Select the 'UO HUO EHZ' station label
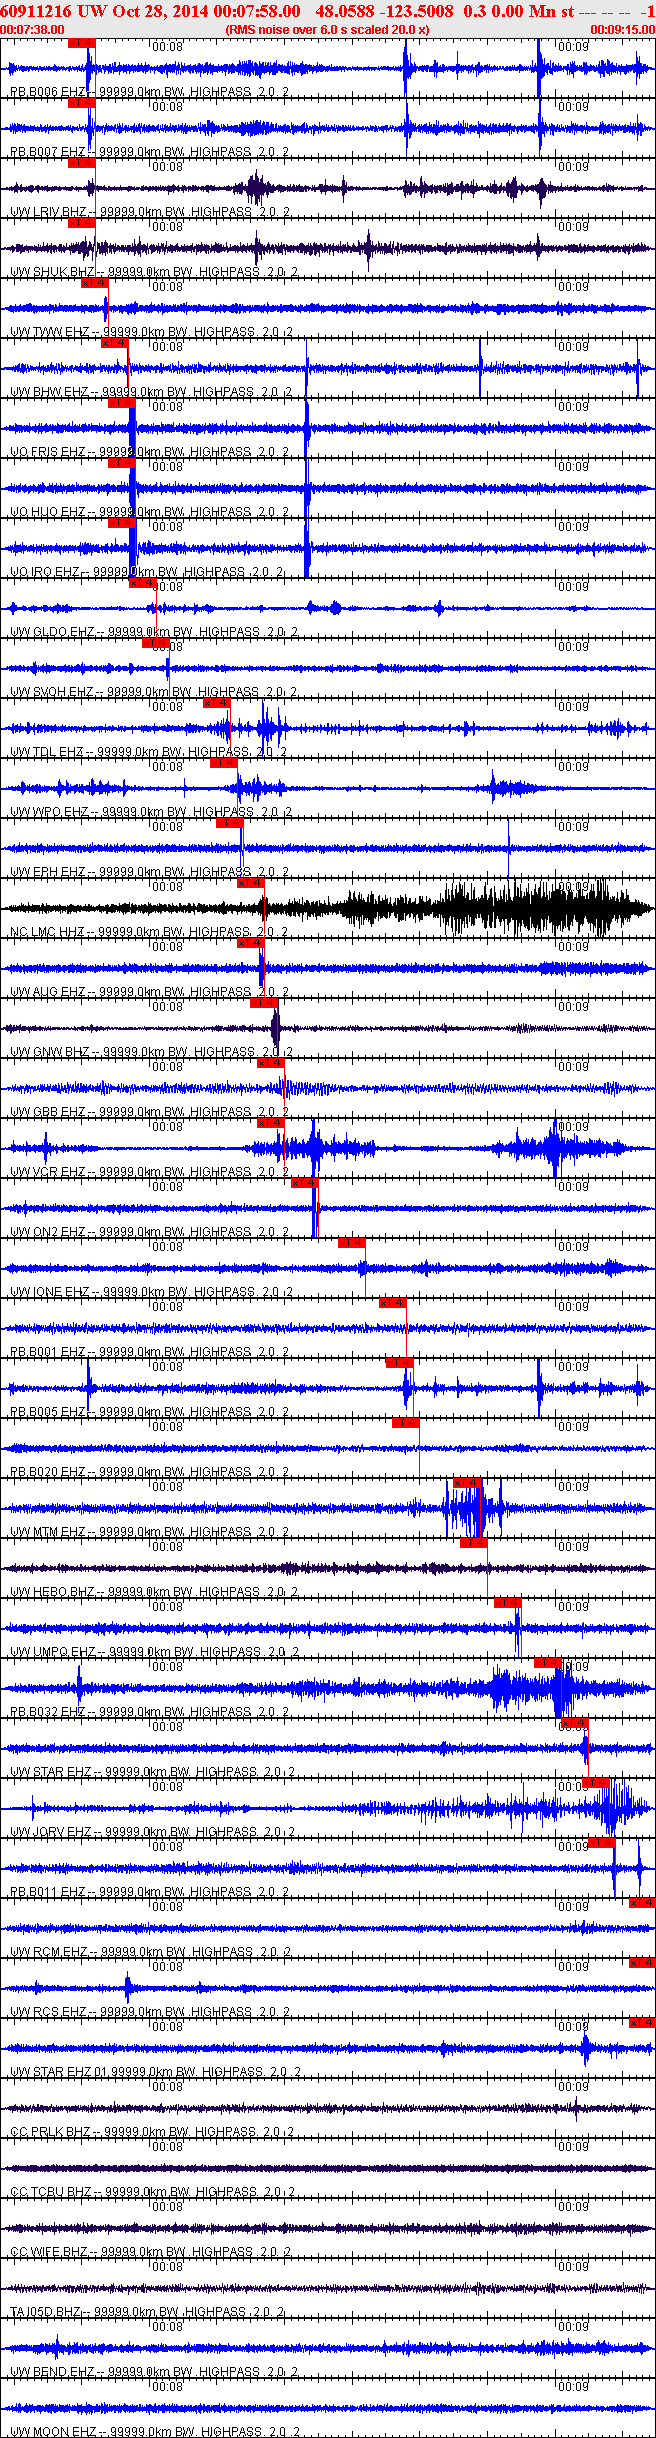 48,512
